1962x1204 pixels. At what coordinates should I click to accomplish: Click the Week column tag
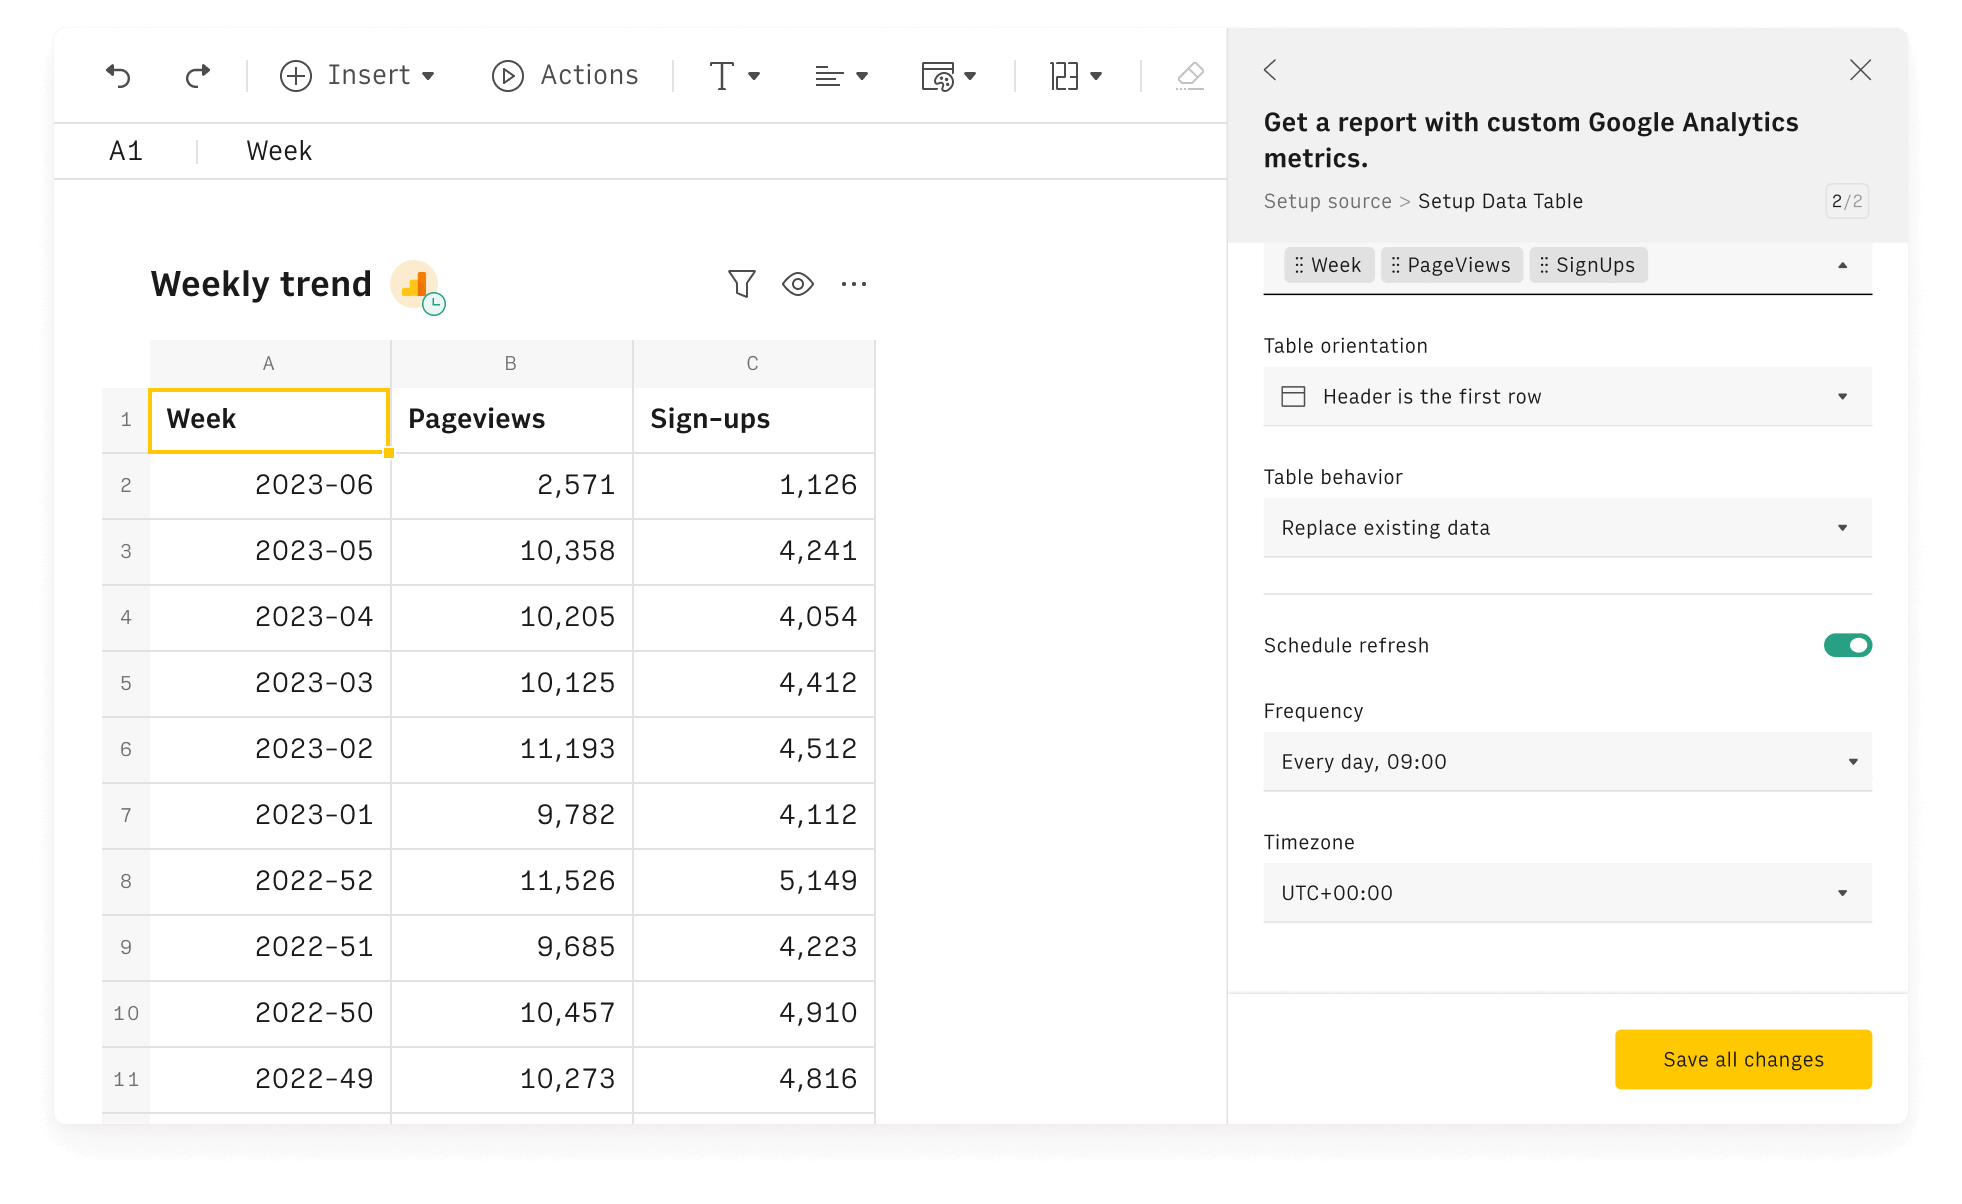pos(1329,265)
